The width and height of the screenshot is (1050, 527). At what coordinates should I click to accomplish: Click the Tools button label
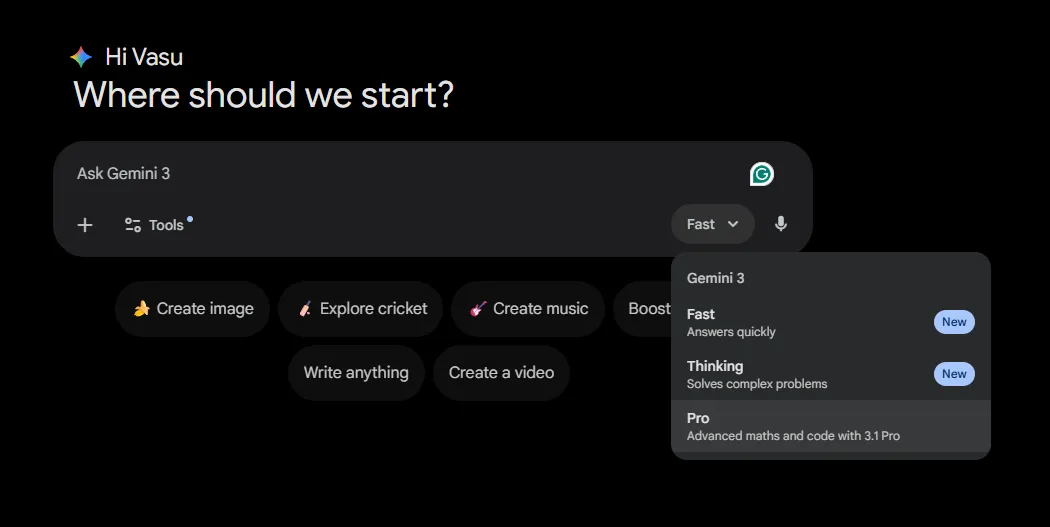pyautogui.click(x=166, y=225)
